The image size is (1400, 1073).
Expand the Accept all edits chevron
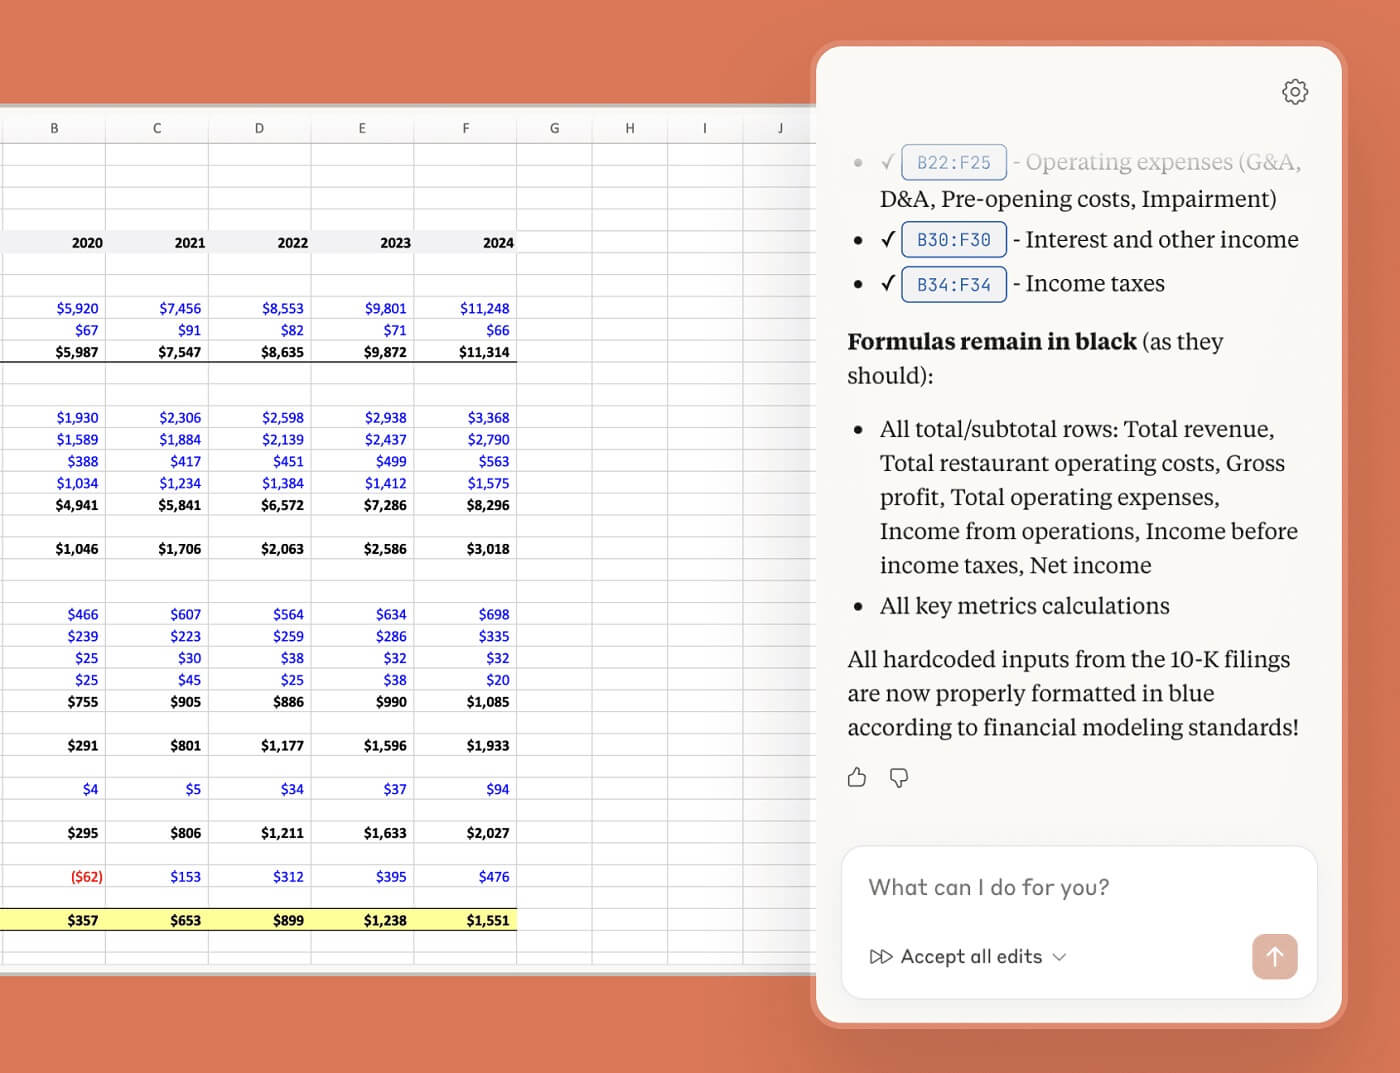click(x=1060, y=957)
